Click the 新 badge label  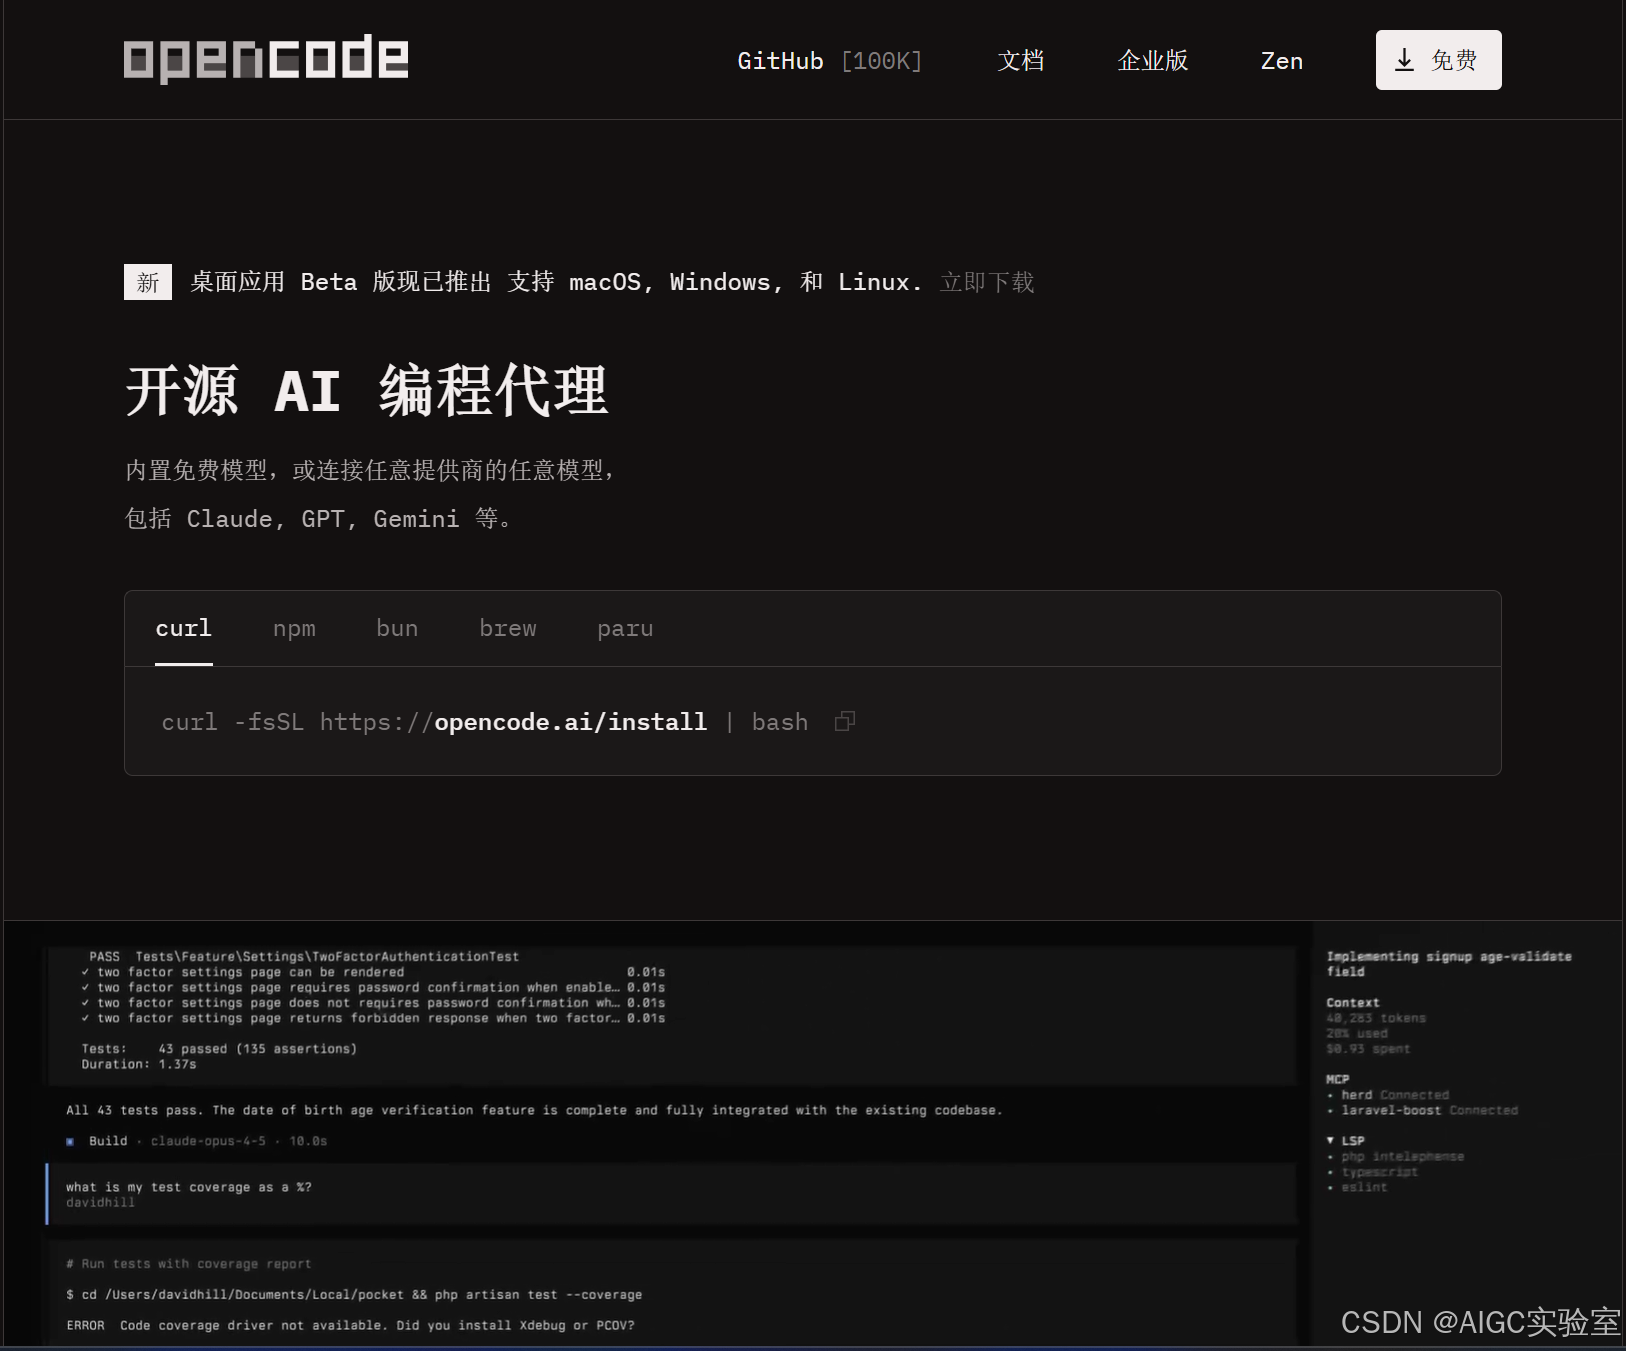pyautogui.click(x=148, y=282)
